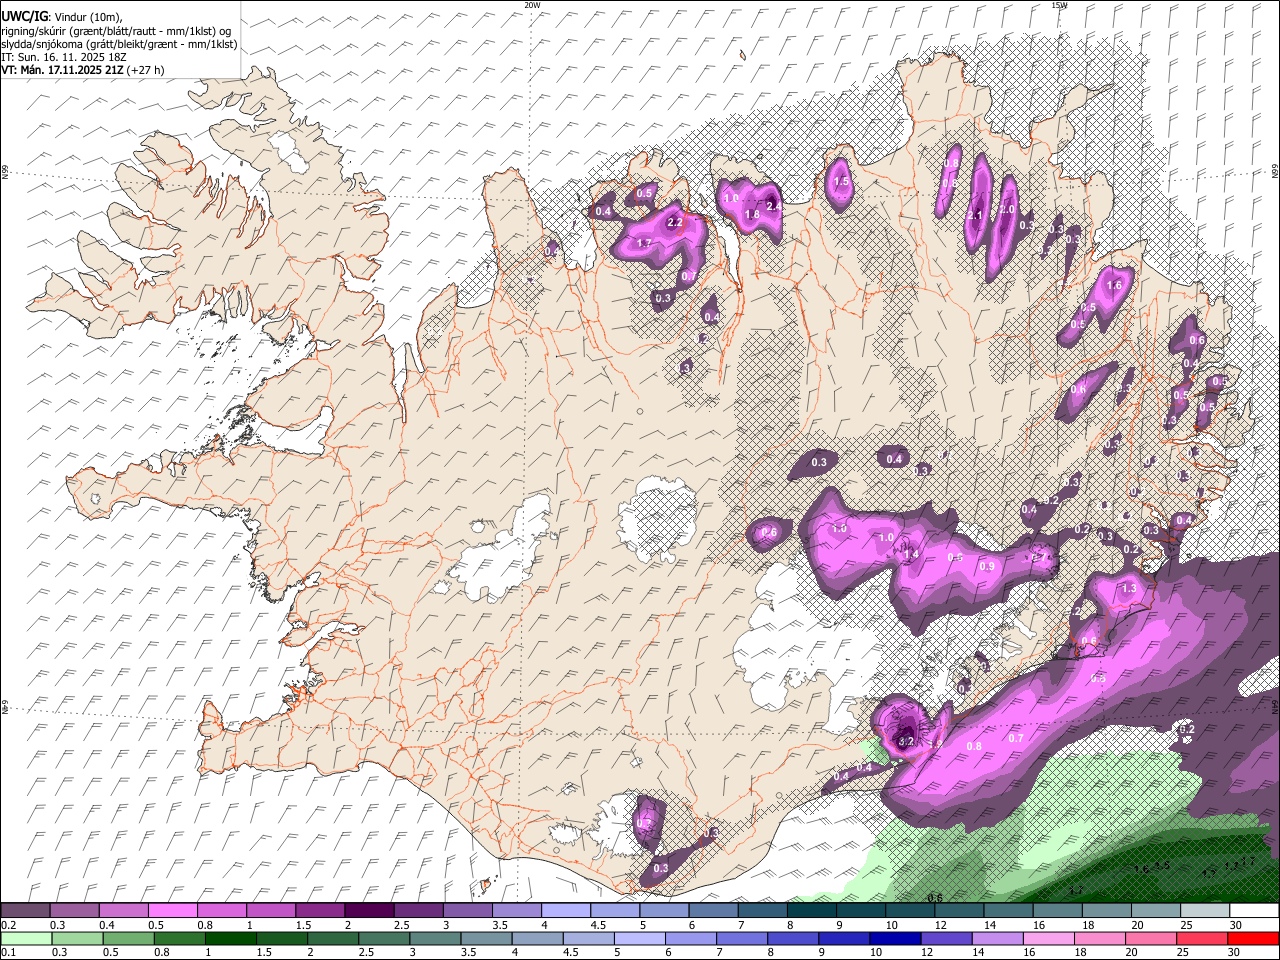The image size is (1280, 960).
Task: Click the "2.0" snowfall value on the map
Action: [x=1007, y=210]
